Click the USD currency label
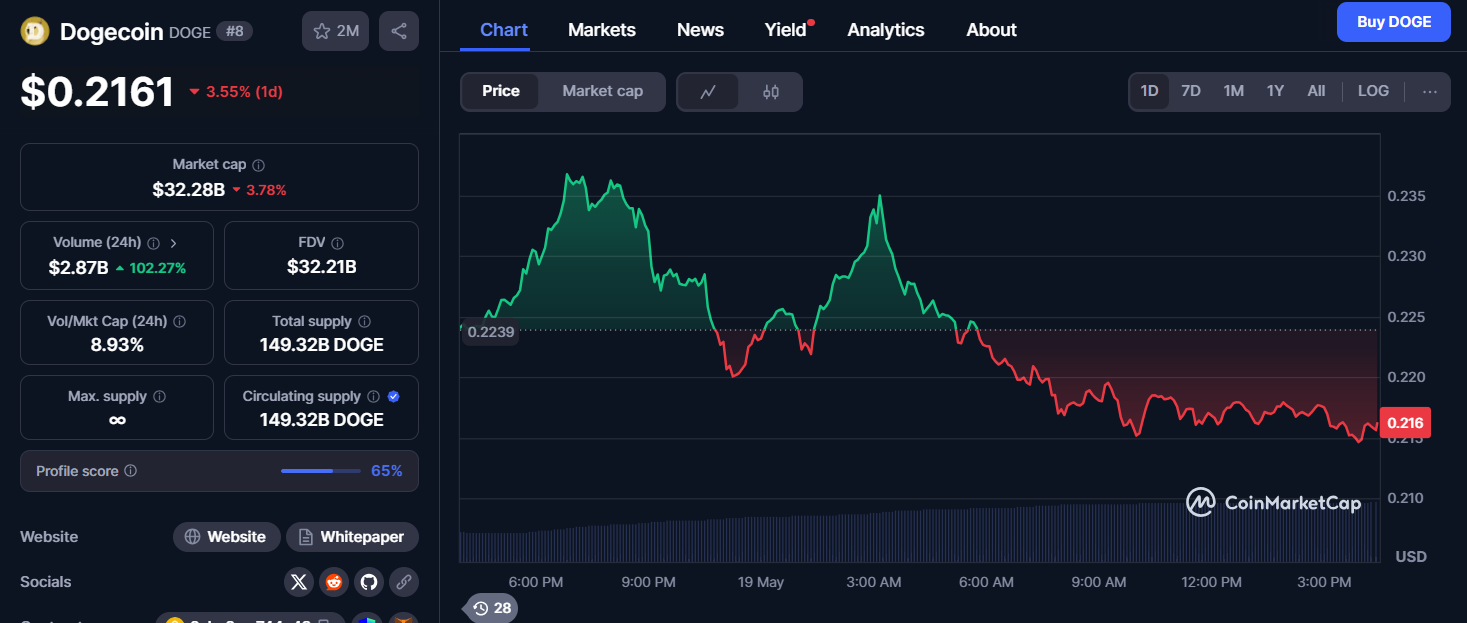 point(1411,556)
